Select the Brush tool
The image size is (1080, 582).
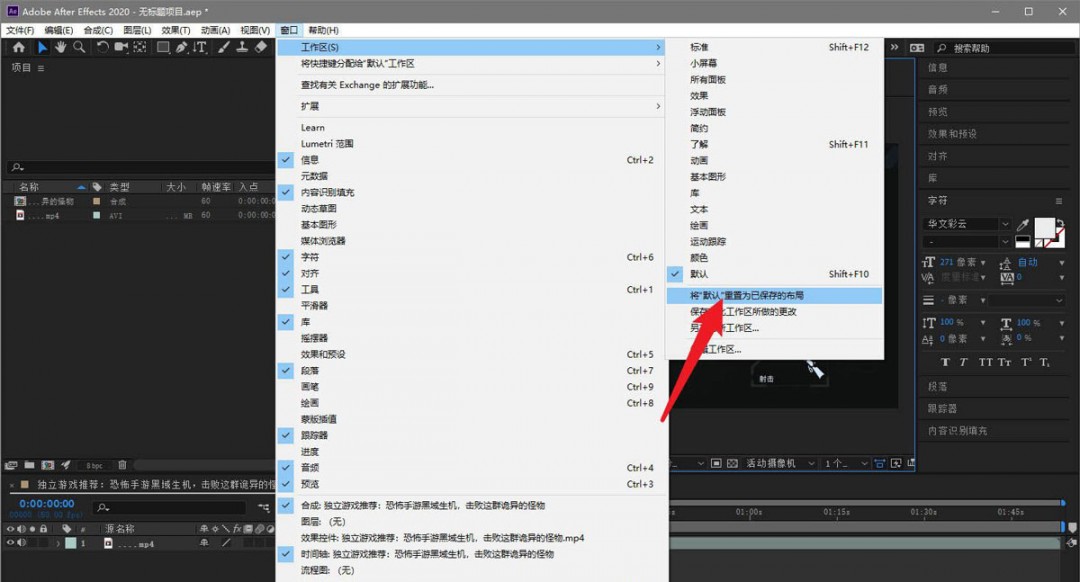224,47
